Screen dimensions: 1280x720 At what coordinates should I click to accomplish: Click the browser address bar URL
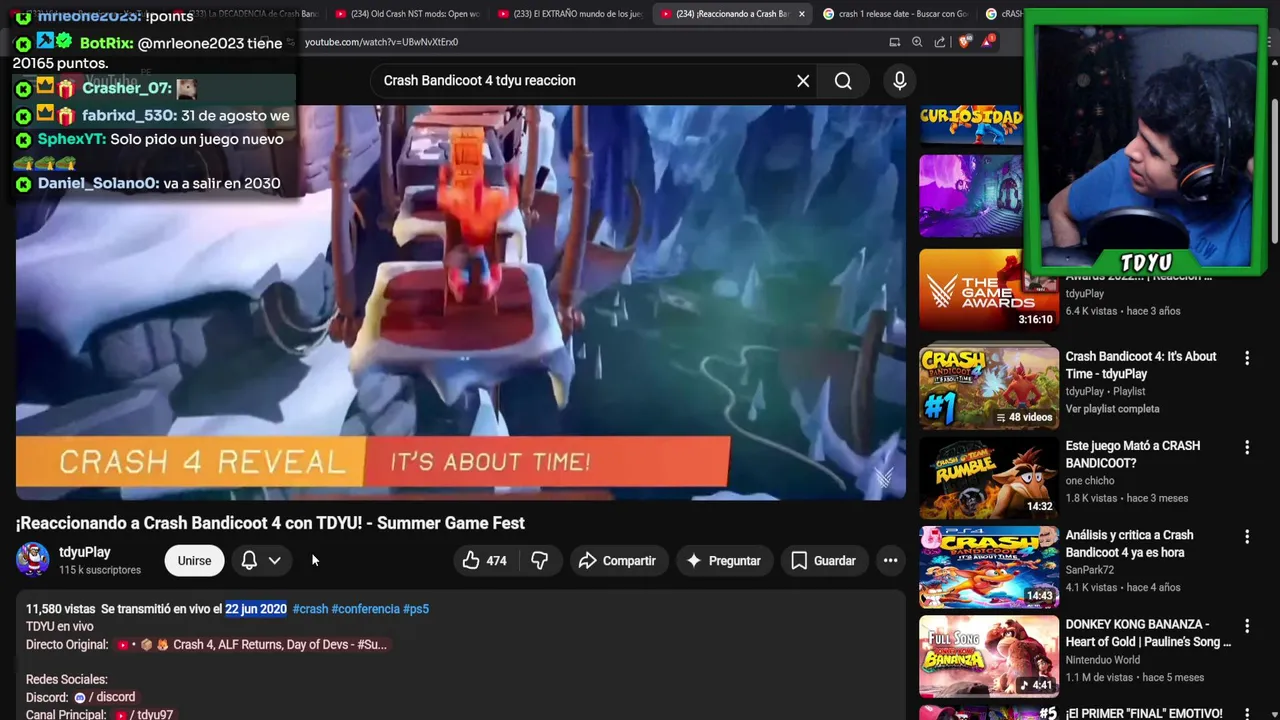pyautogui.click(x=381, y=42)
